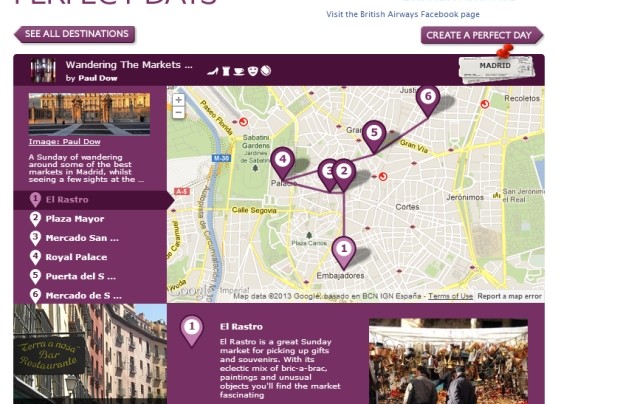The width and height of the screenshot is (620, 404).
Task: Select map pin number 3
Action: (327, 175)
